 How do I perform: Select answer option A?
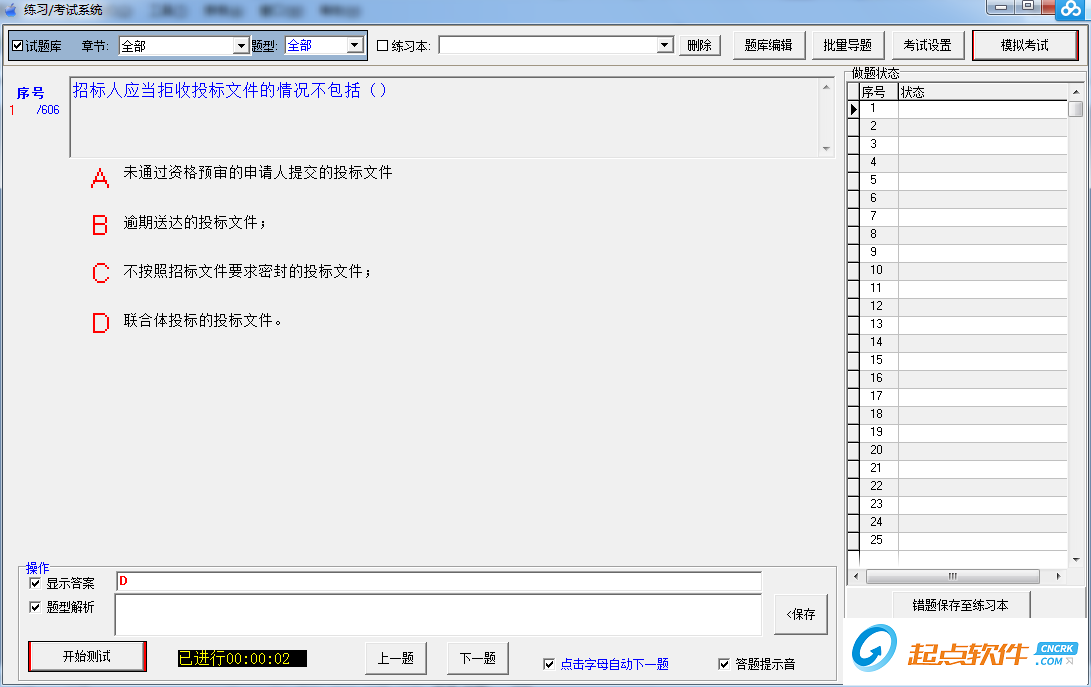pyautogui.click(x=99, y=178)
